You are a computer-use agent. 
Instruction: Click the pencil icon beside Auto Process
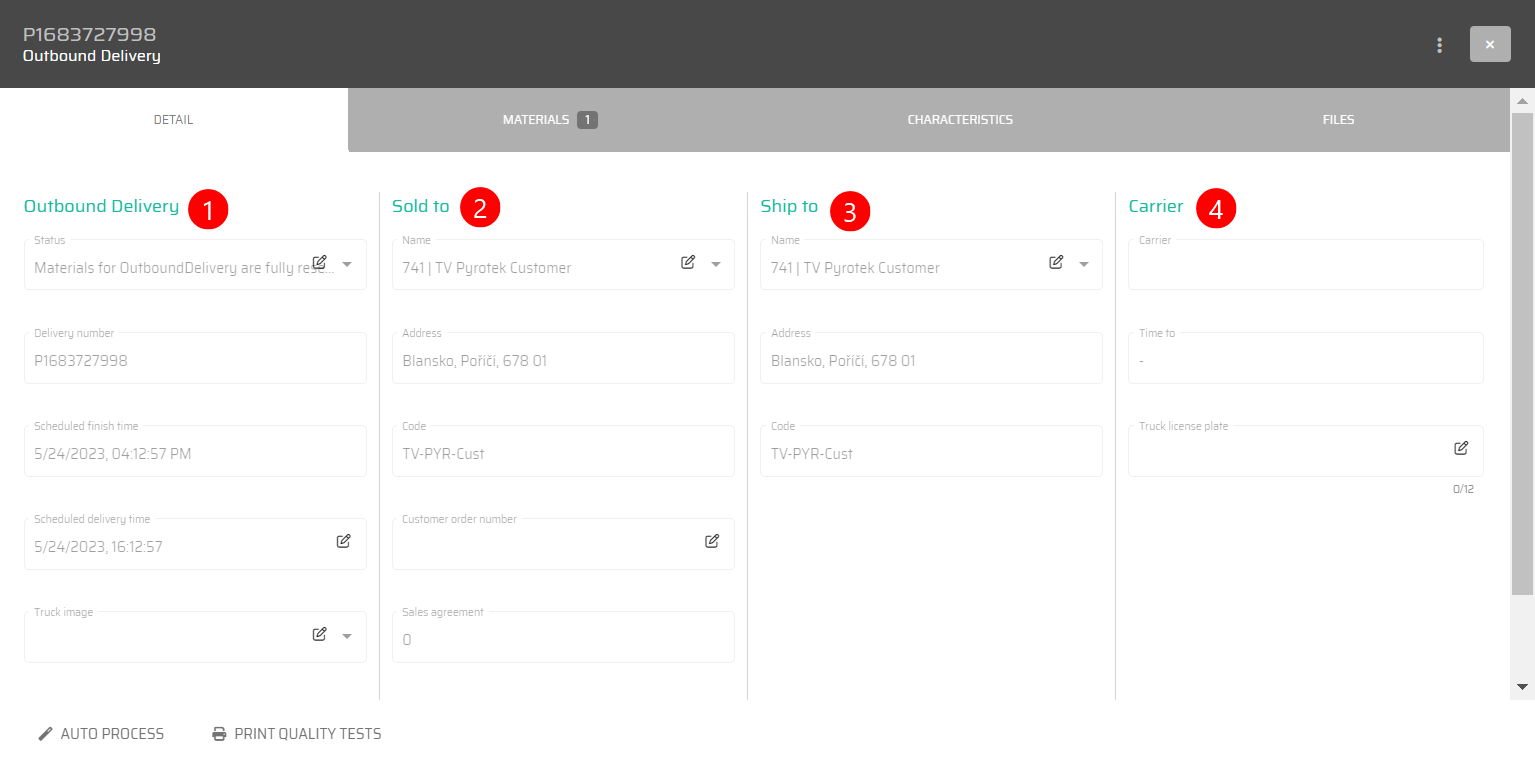click(x=44, y=733)
